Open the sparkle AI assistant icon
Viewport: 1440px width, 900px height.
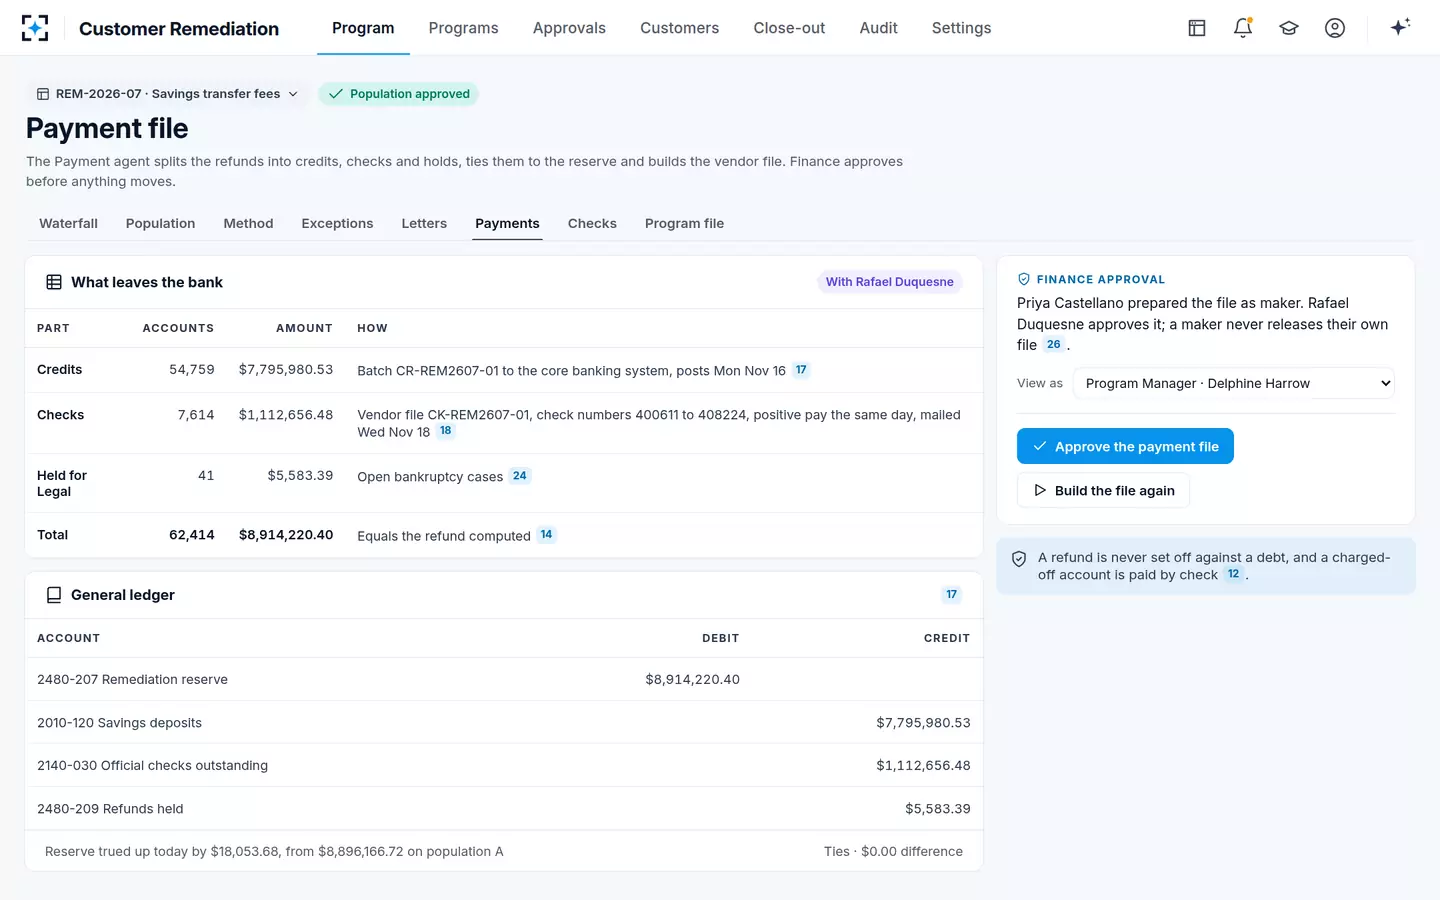click(x=1400, y=27)
